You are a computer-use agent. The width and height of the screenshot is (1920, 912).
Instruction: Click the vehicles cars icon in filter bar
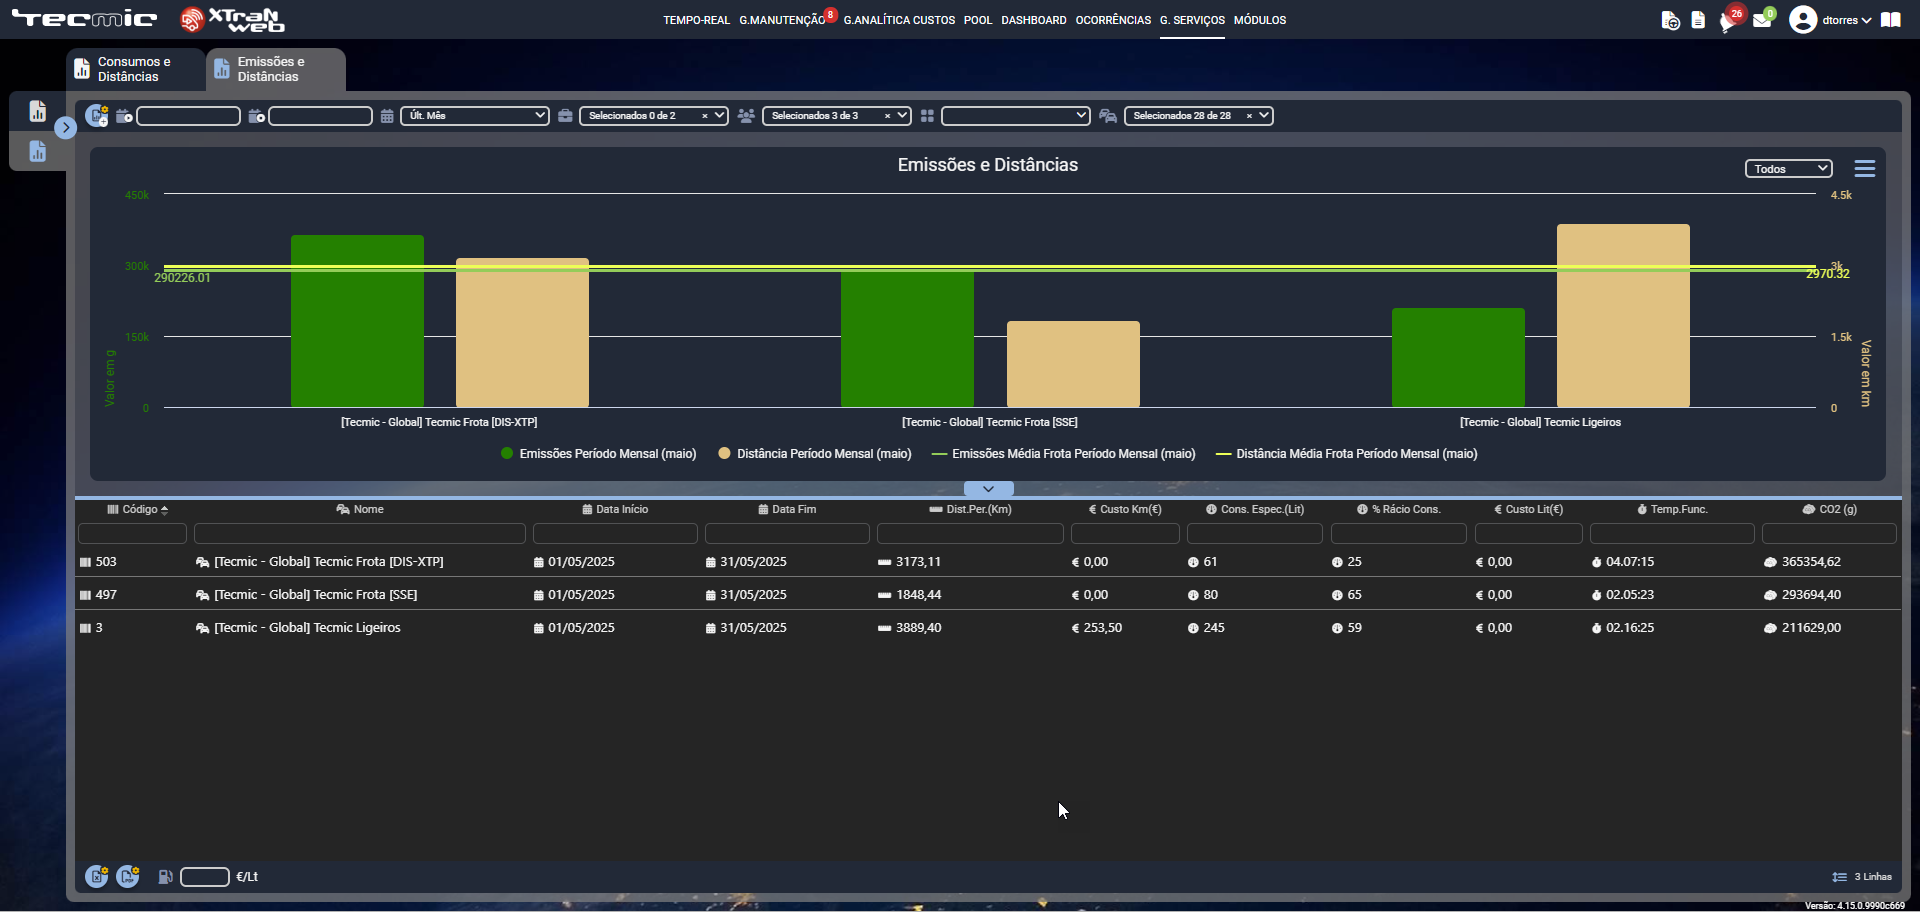tap(1108, 116)
